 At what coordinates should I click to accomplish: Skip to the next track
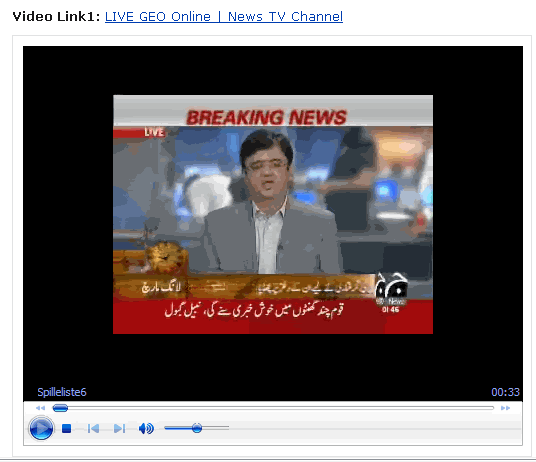click(119, 428)
